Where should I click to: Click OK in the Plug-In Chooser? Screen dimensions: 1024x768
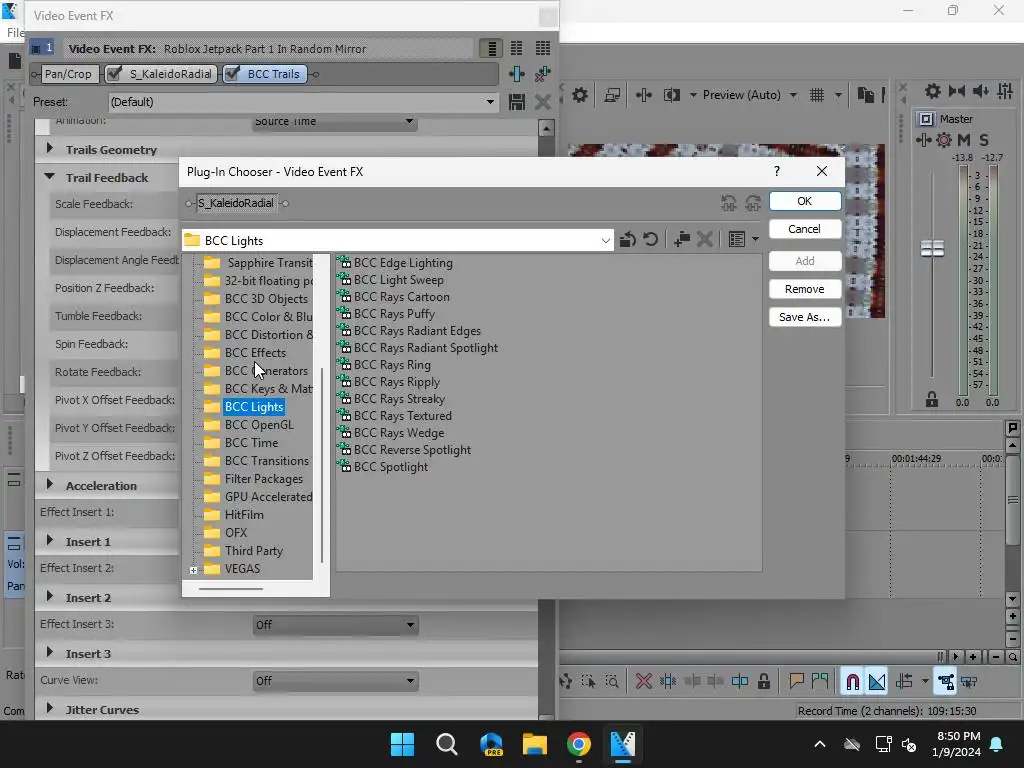[x=805, y=201]
